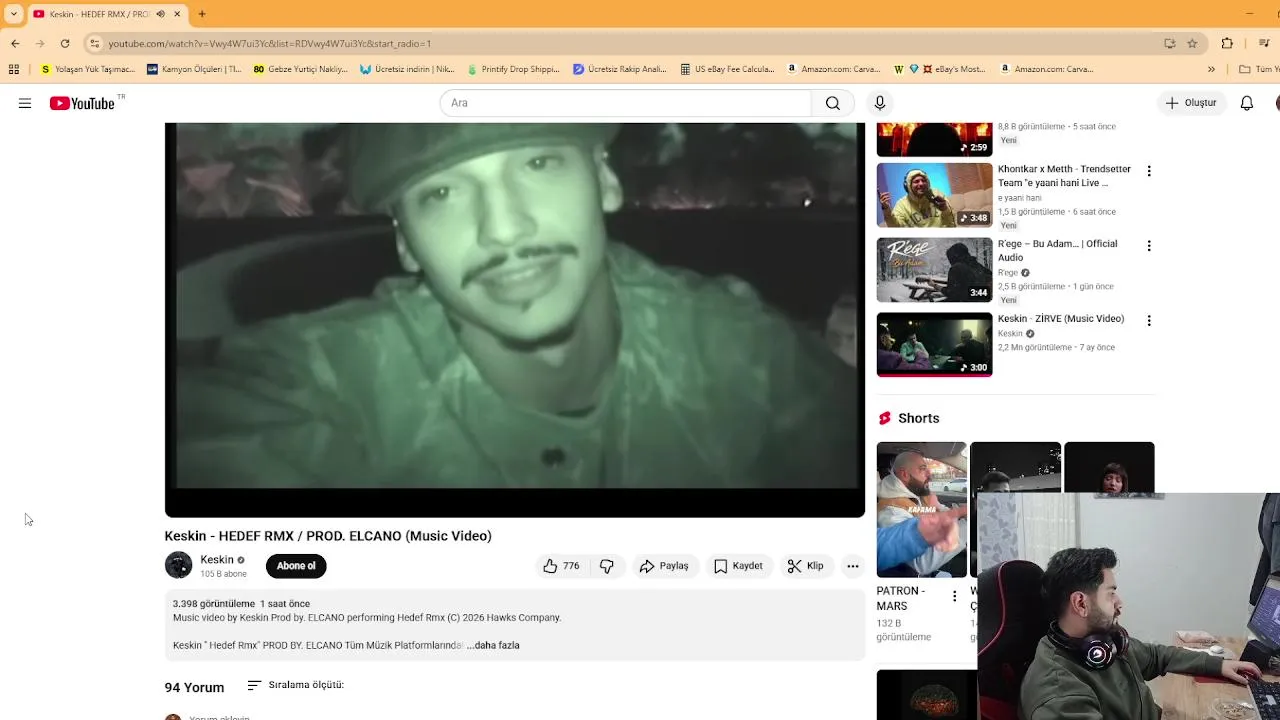Click Keskin ZİRVE (Music Video) title

click(x=1061, y=319)
